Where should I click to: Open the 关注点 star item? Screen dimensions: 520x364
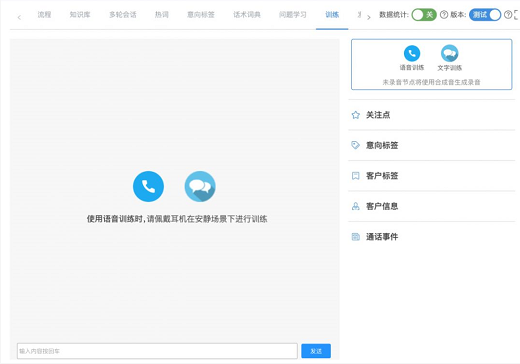point(431,115)
